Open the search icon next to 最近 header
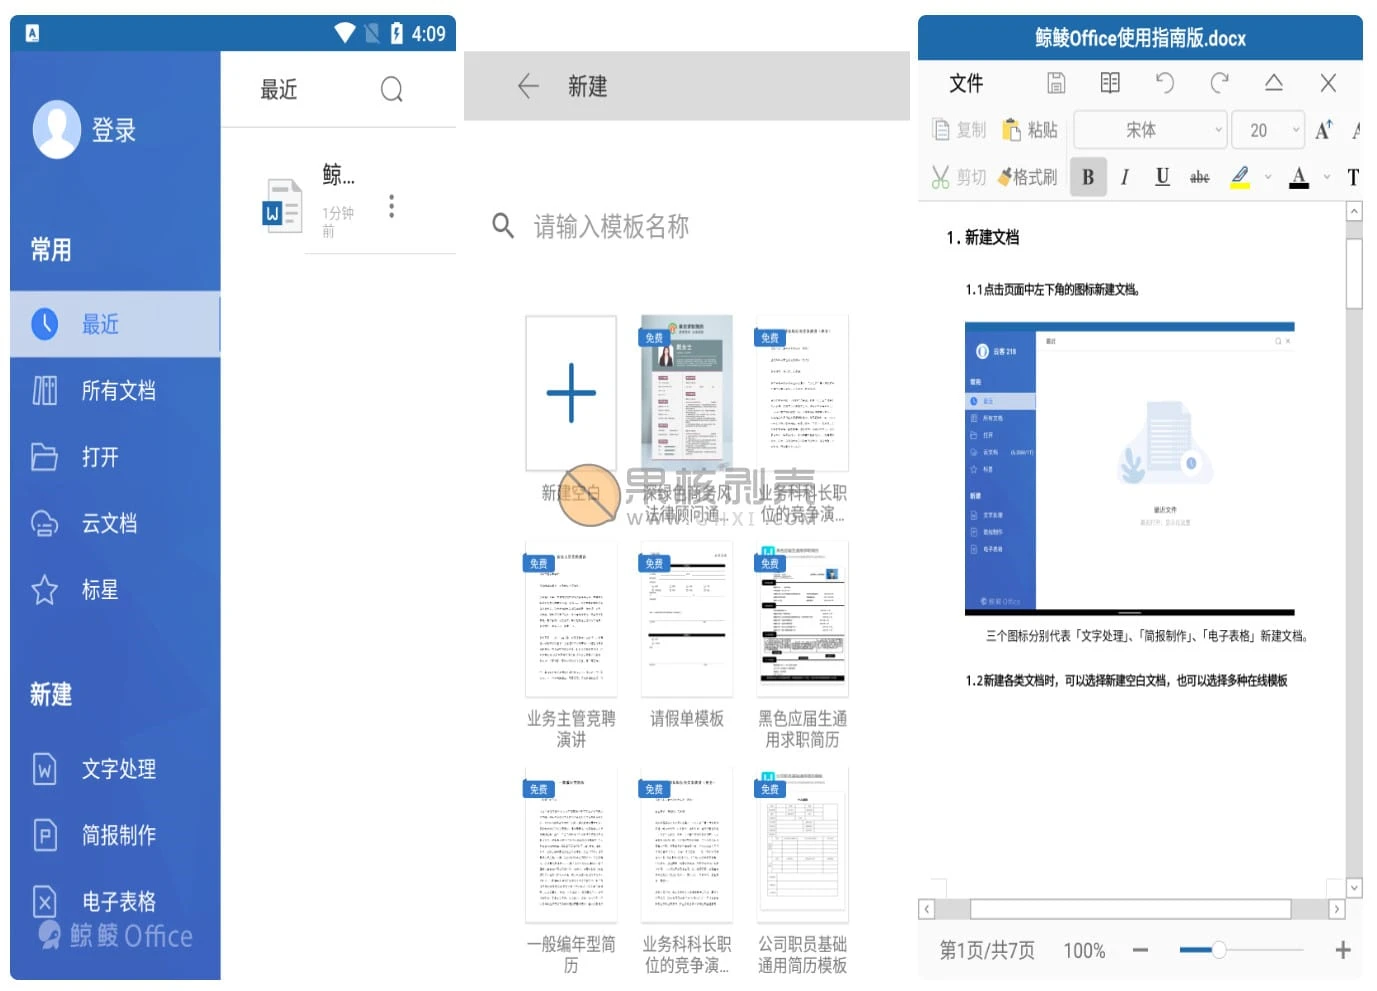The image size is (1377, 991). pos(392,90)
